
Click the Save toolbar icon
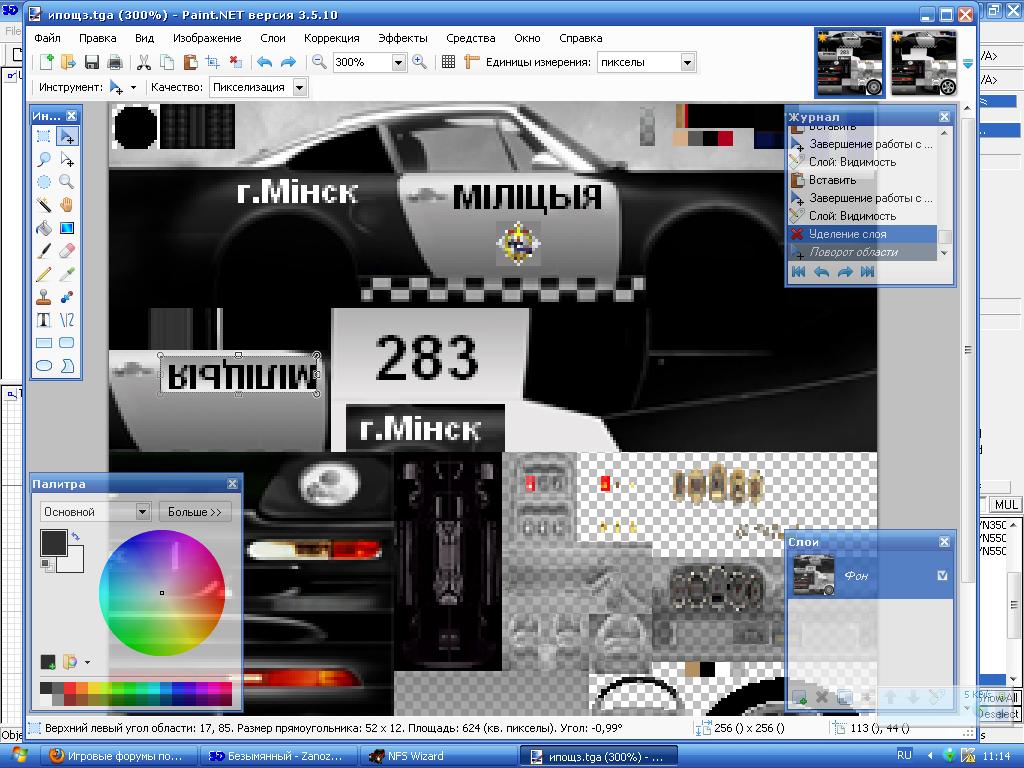point(91,62)
